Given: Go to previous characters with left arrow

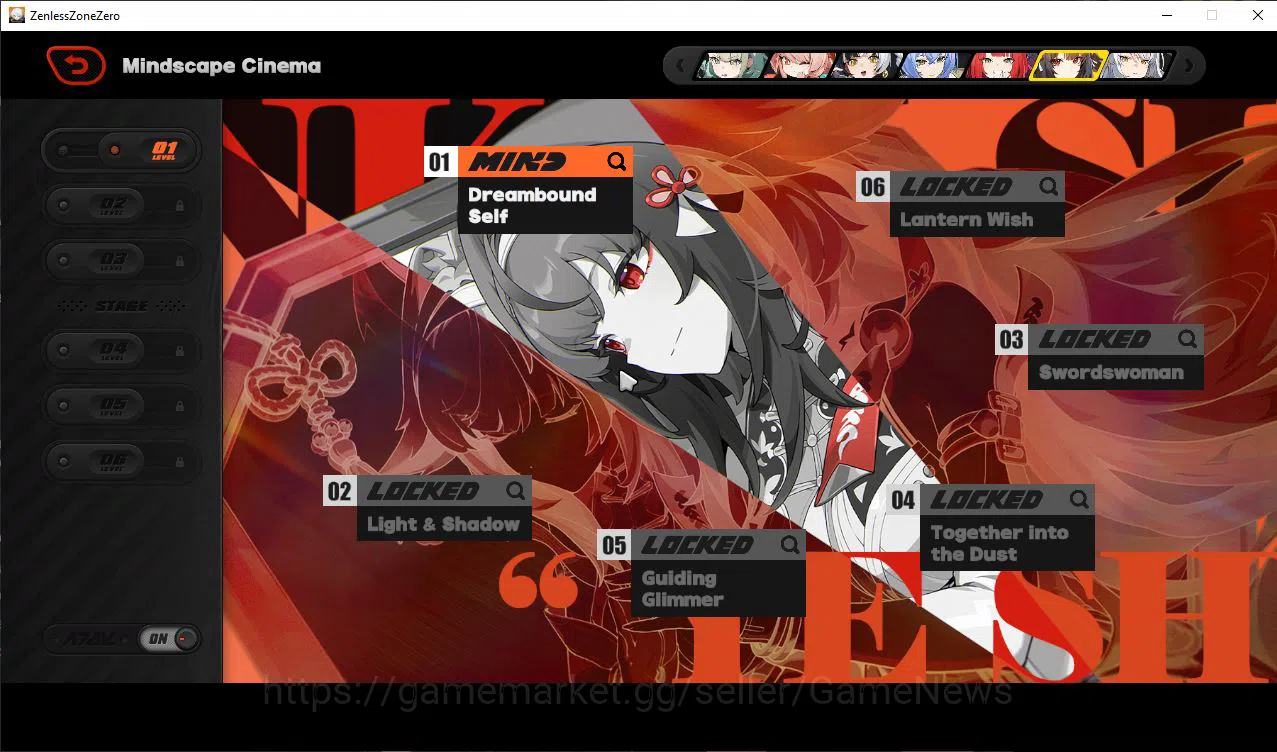Looking at the screenshot, I should (x=681, y=66).
